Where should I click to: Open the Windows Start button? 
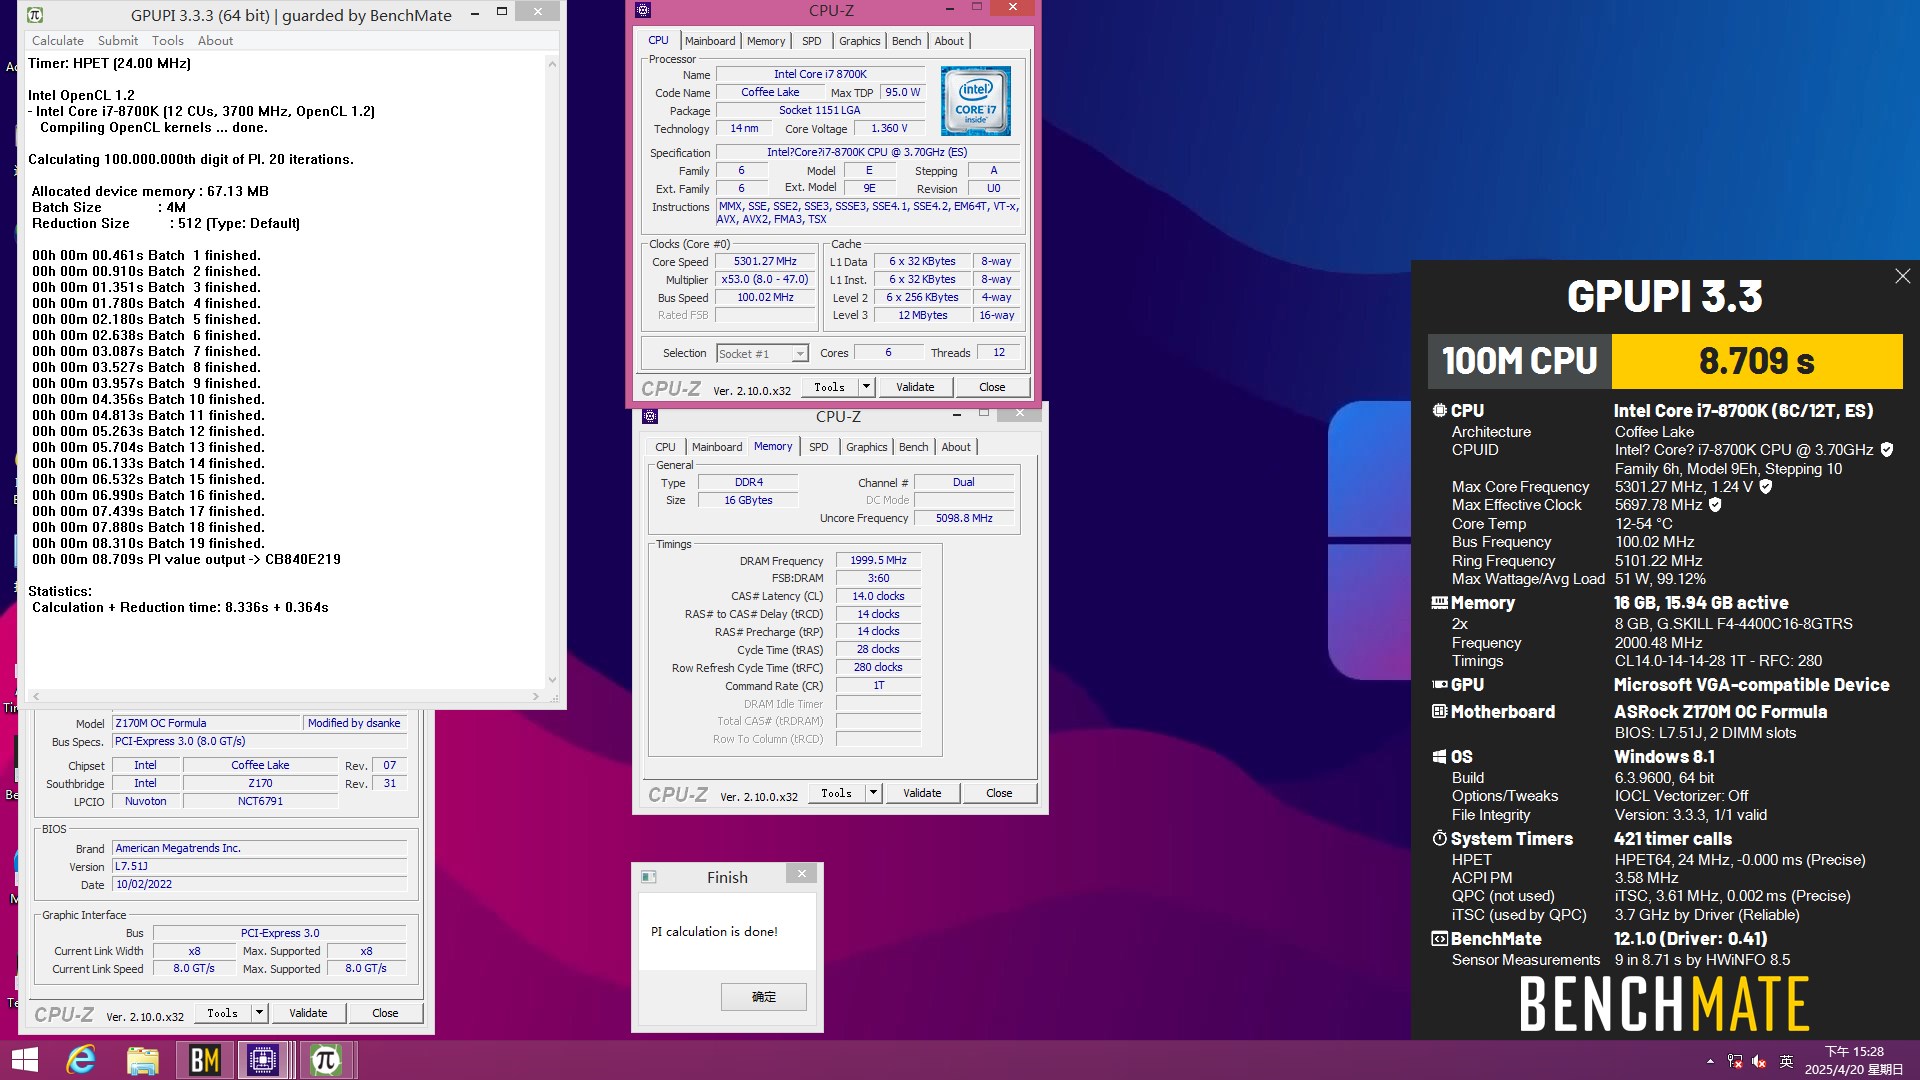25,1060
